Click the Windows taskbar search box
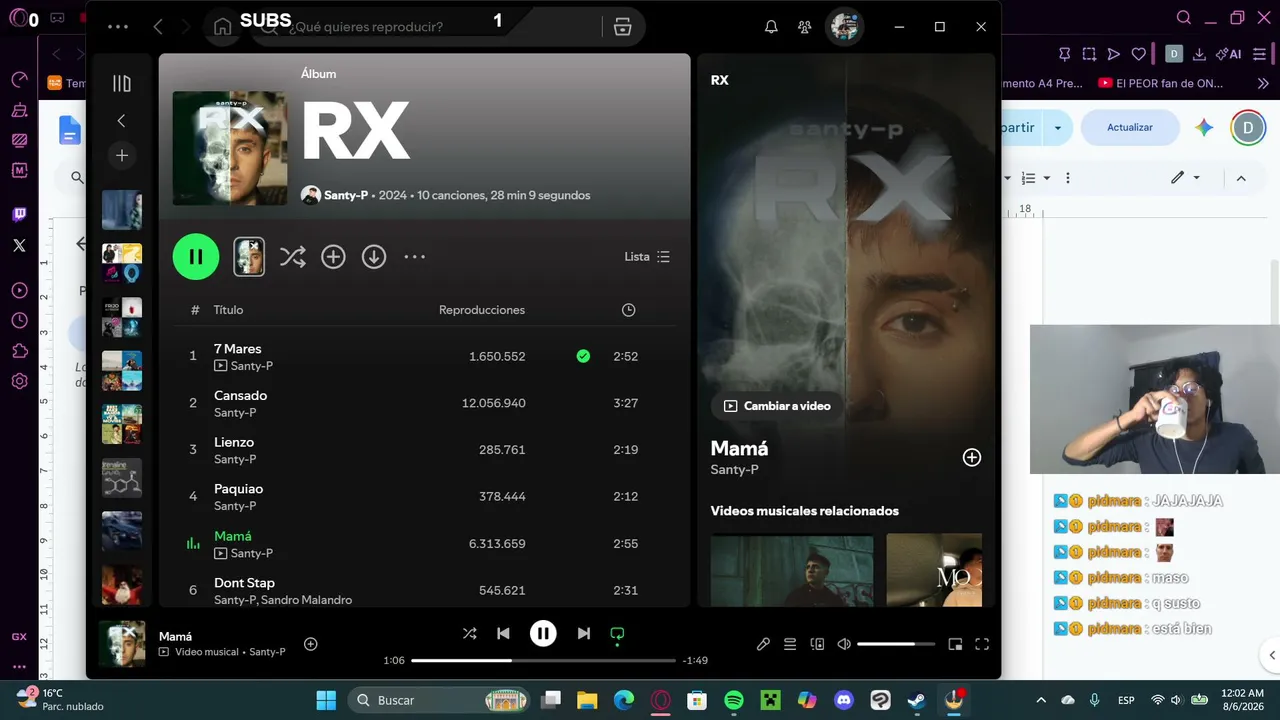The width and height of the screenshot is (1280, 720). point(438,700)
